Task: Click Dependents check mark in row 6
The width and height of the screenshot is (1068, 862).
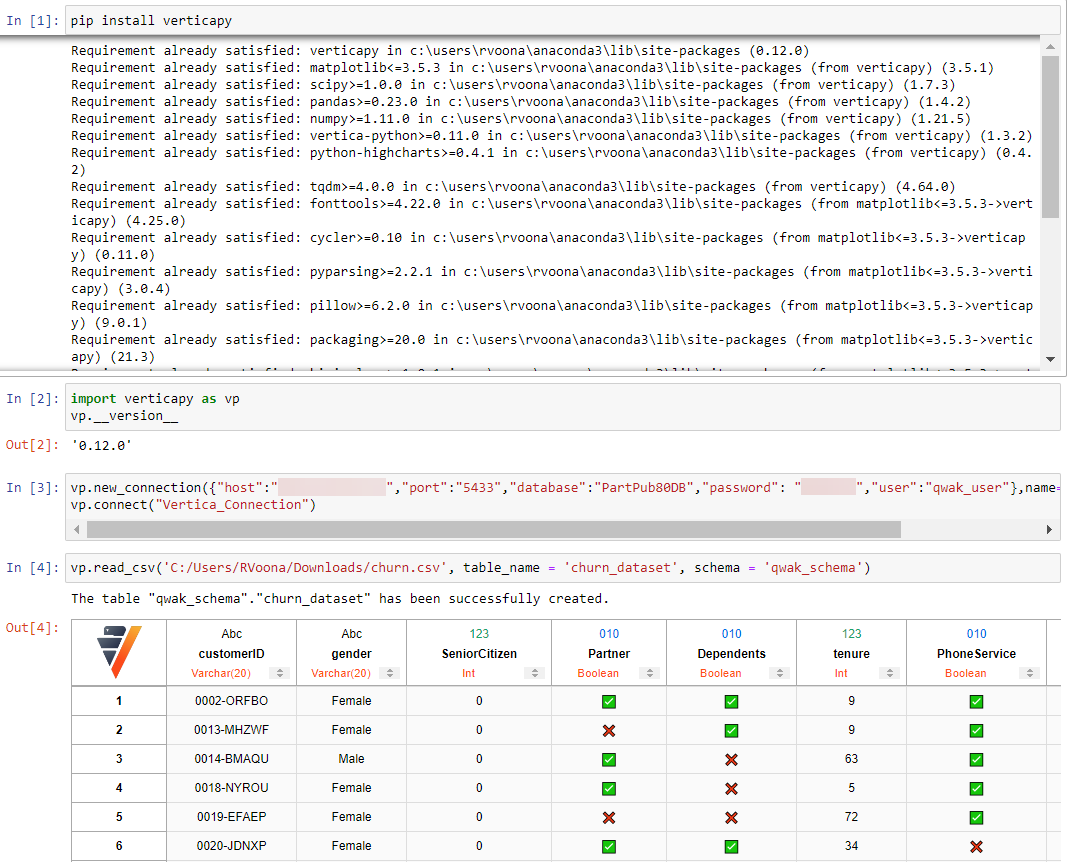Action: [x=732, y=846]
